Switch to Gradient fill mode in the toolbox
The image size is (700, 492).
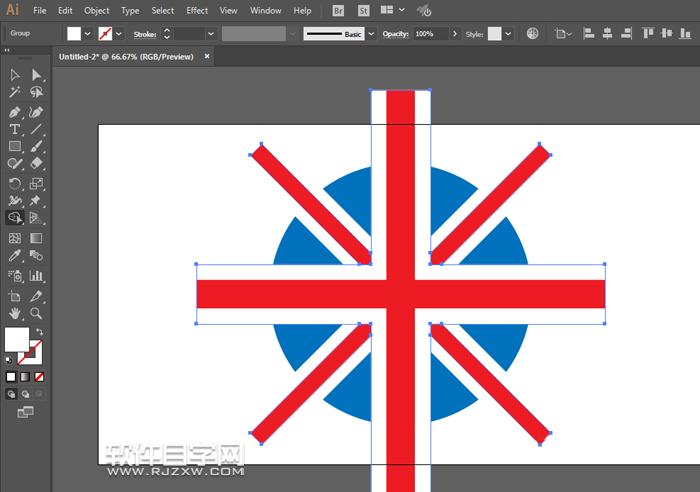25,377
